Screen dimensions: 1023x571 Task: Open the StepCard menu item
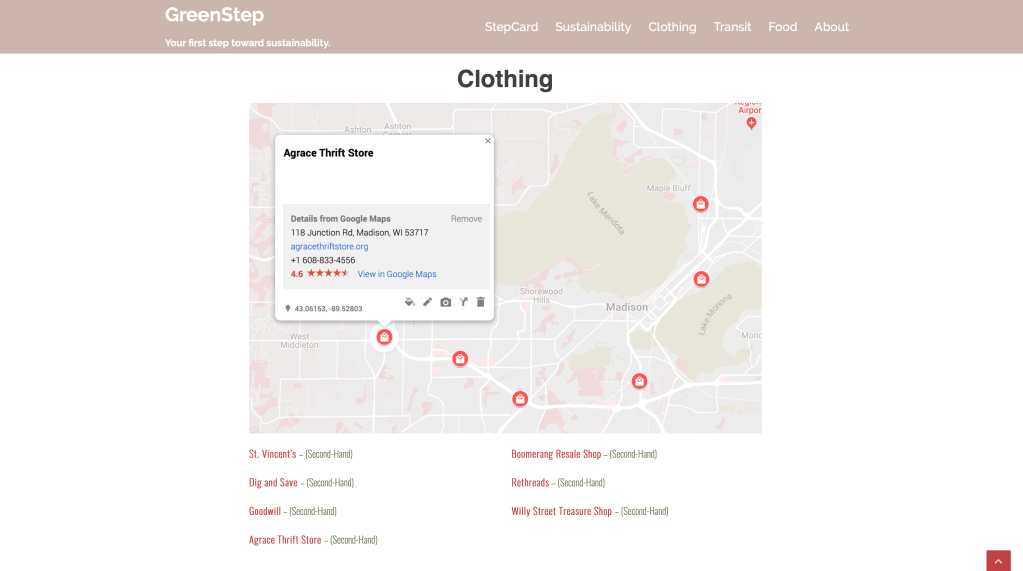(511, 27)
